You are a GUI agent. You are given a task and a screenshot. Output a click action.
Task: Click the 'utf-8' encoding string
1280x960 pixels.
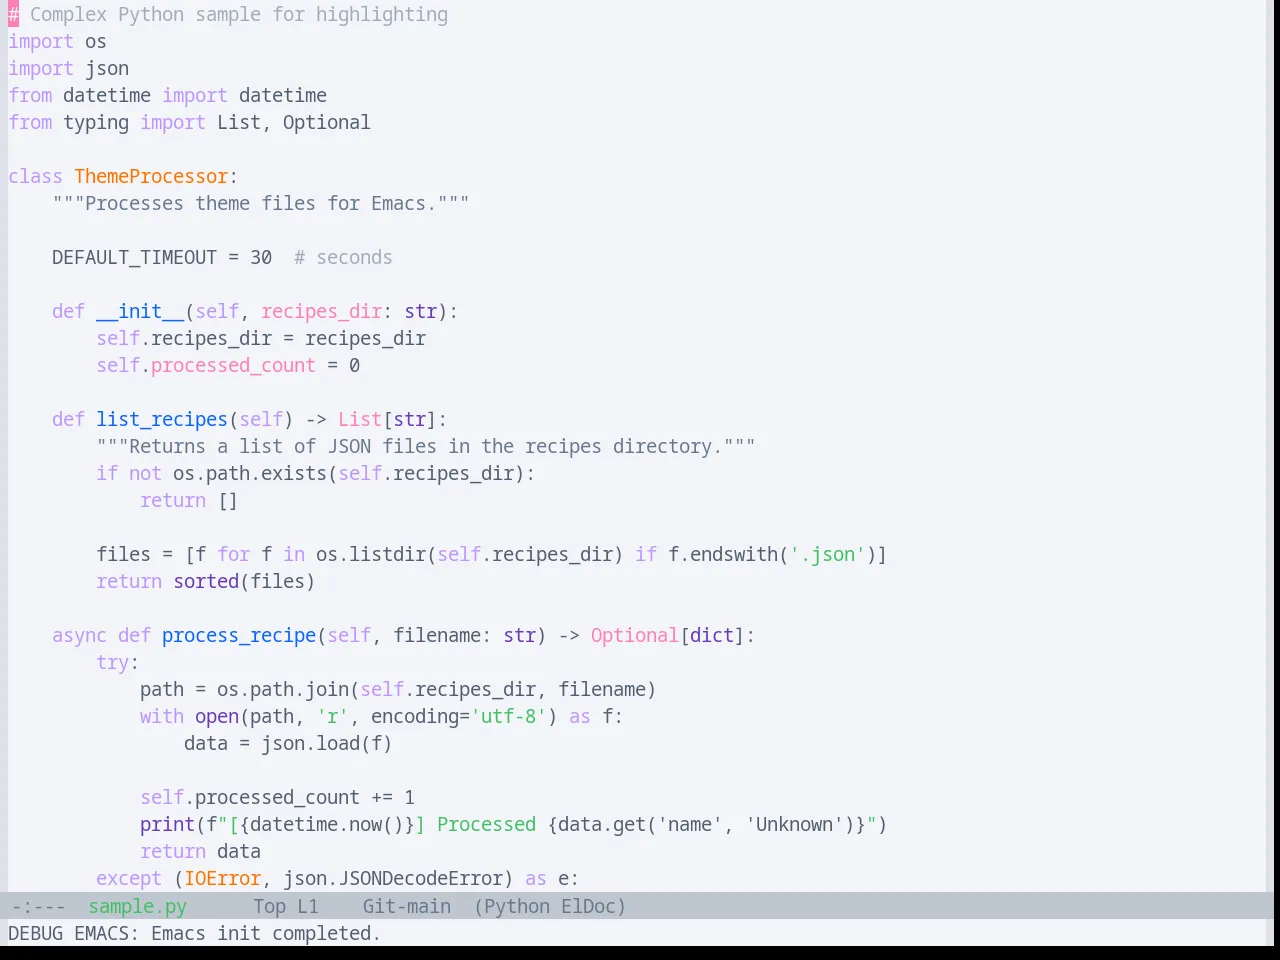[x=509, y=716]
